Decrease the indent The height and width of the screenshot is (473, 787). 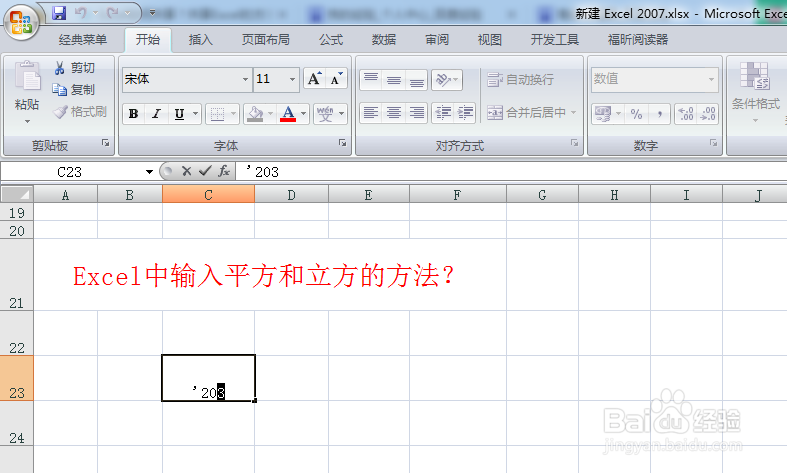point(443,113)
